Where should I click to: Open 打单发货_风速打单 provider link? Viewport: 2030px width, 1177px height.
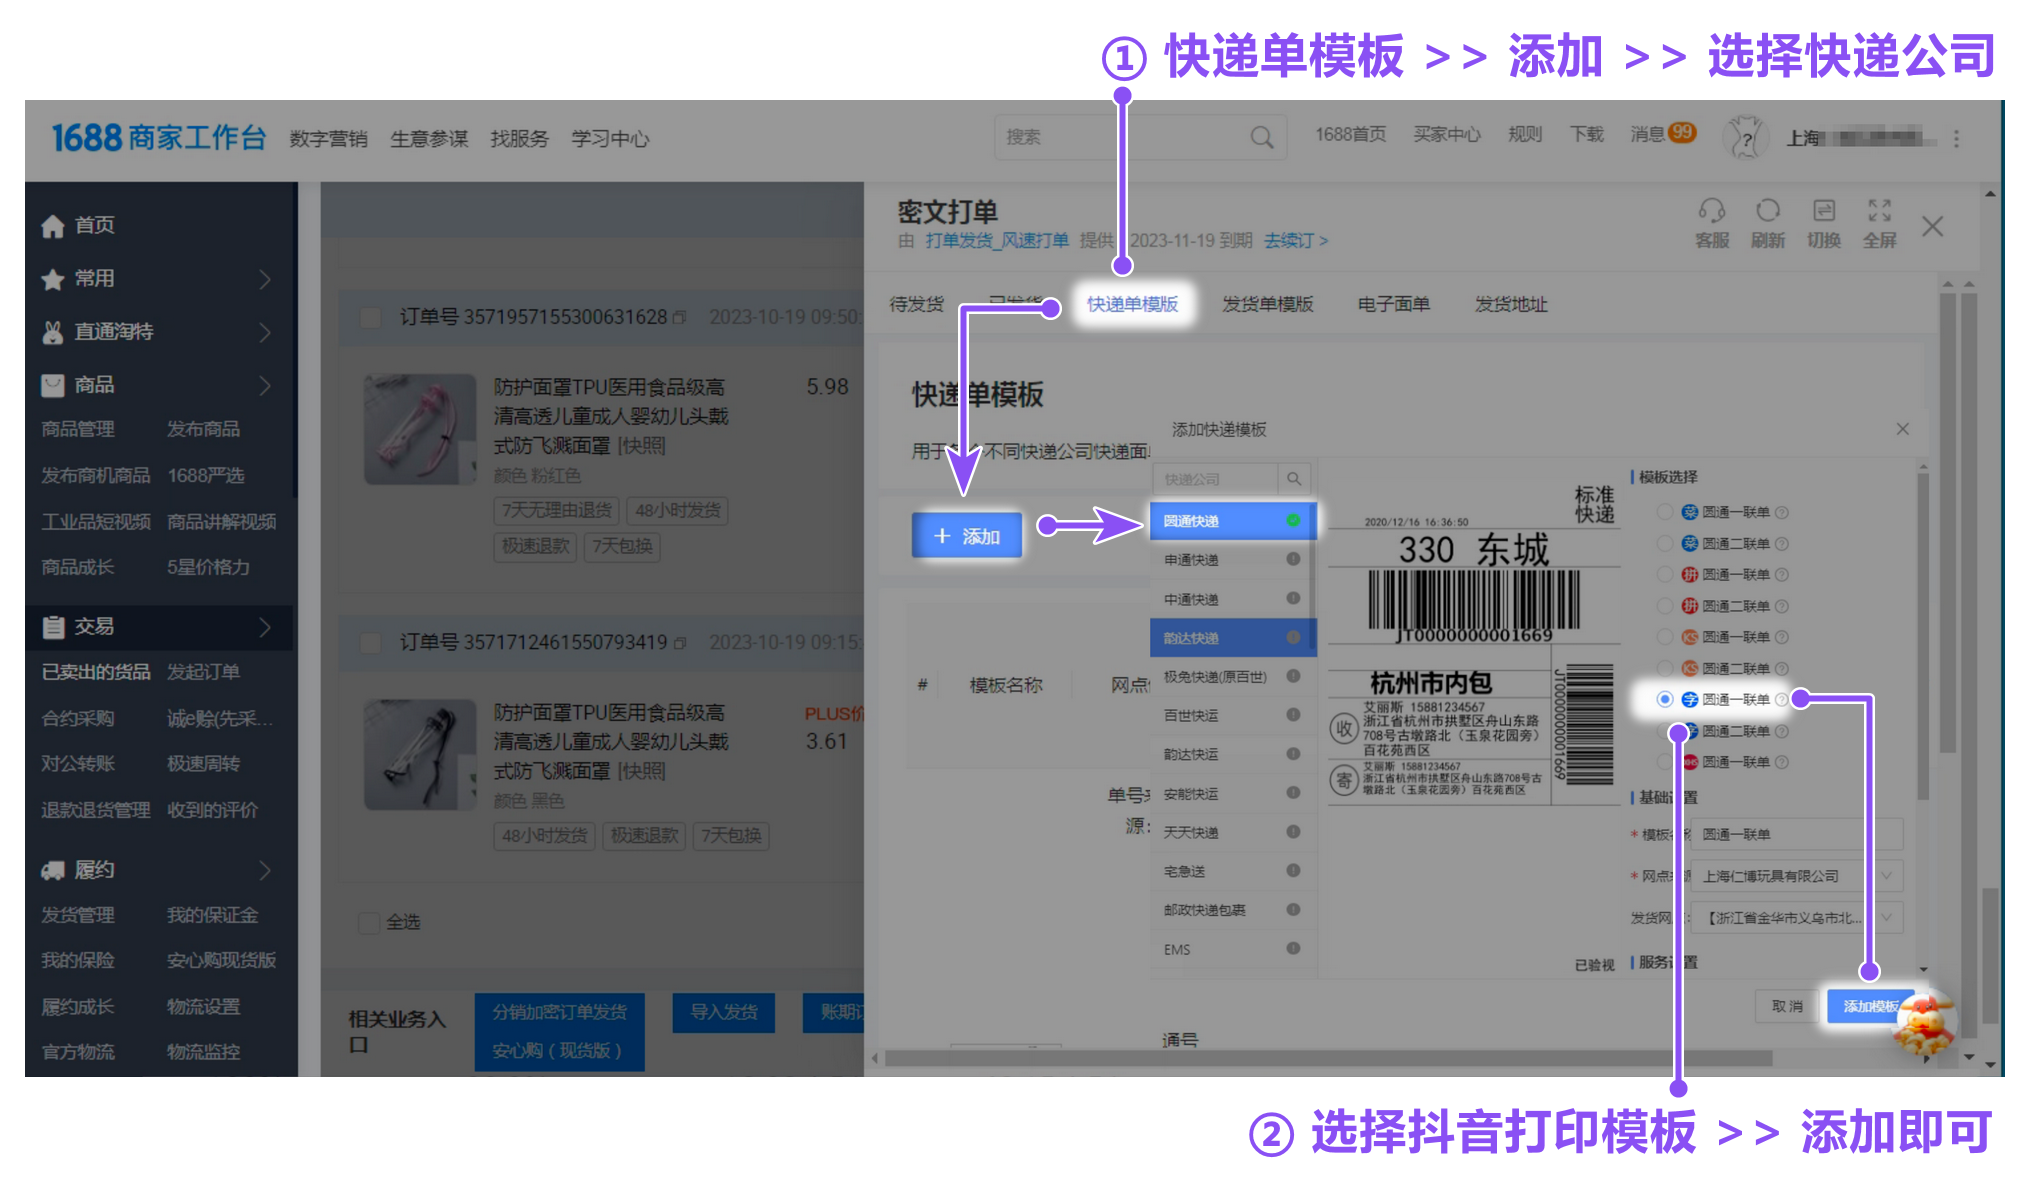click(x=996, y=241)
